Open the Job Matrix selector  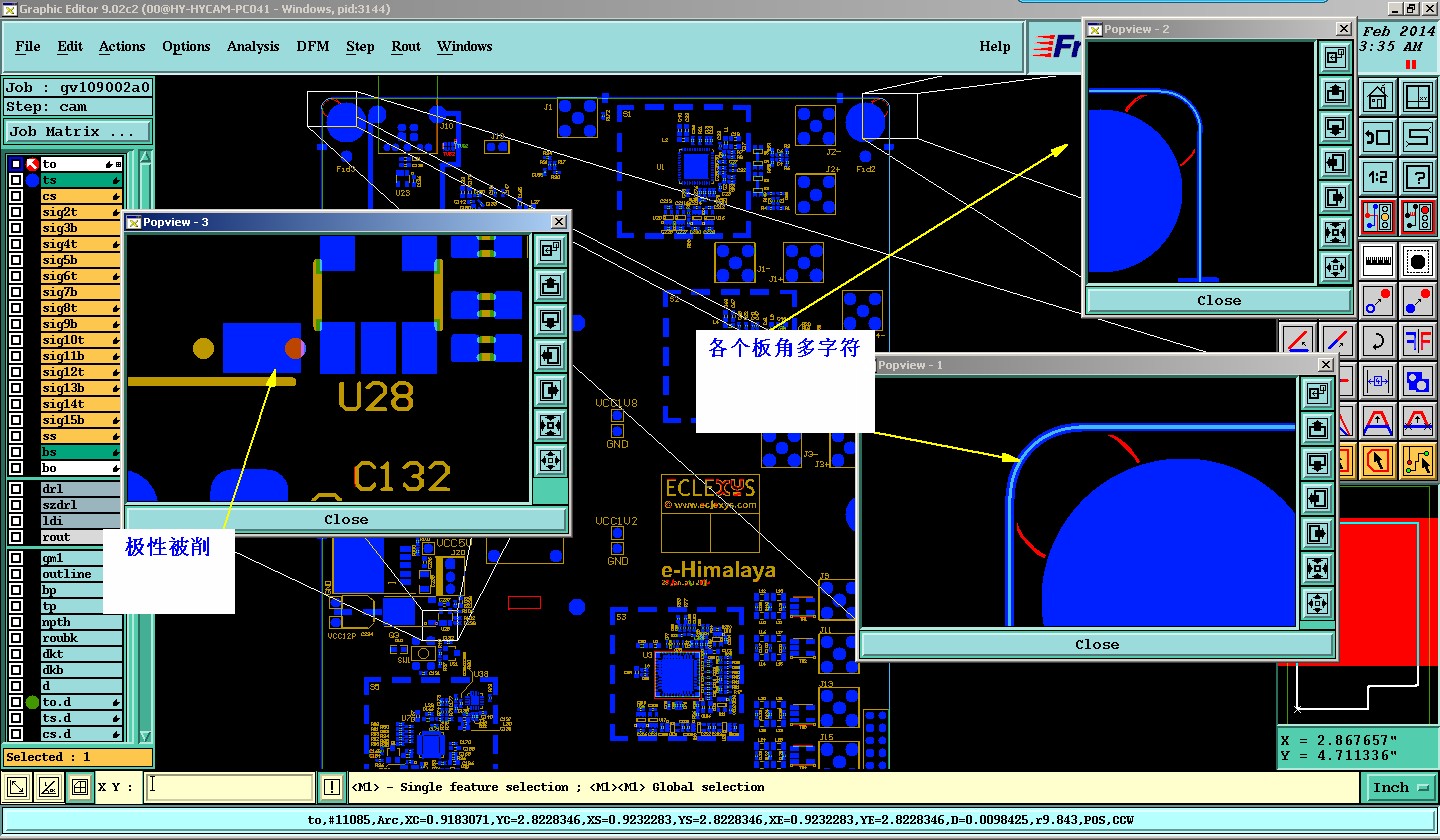point(79,132)
